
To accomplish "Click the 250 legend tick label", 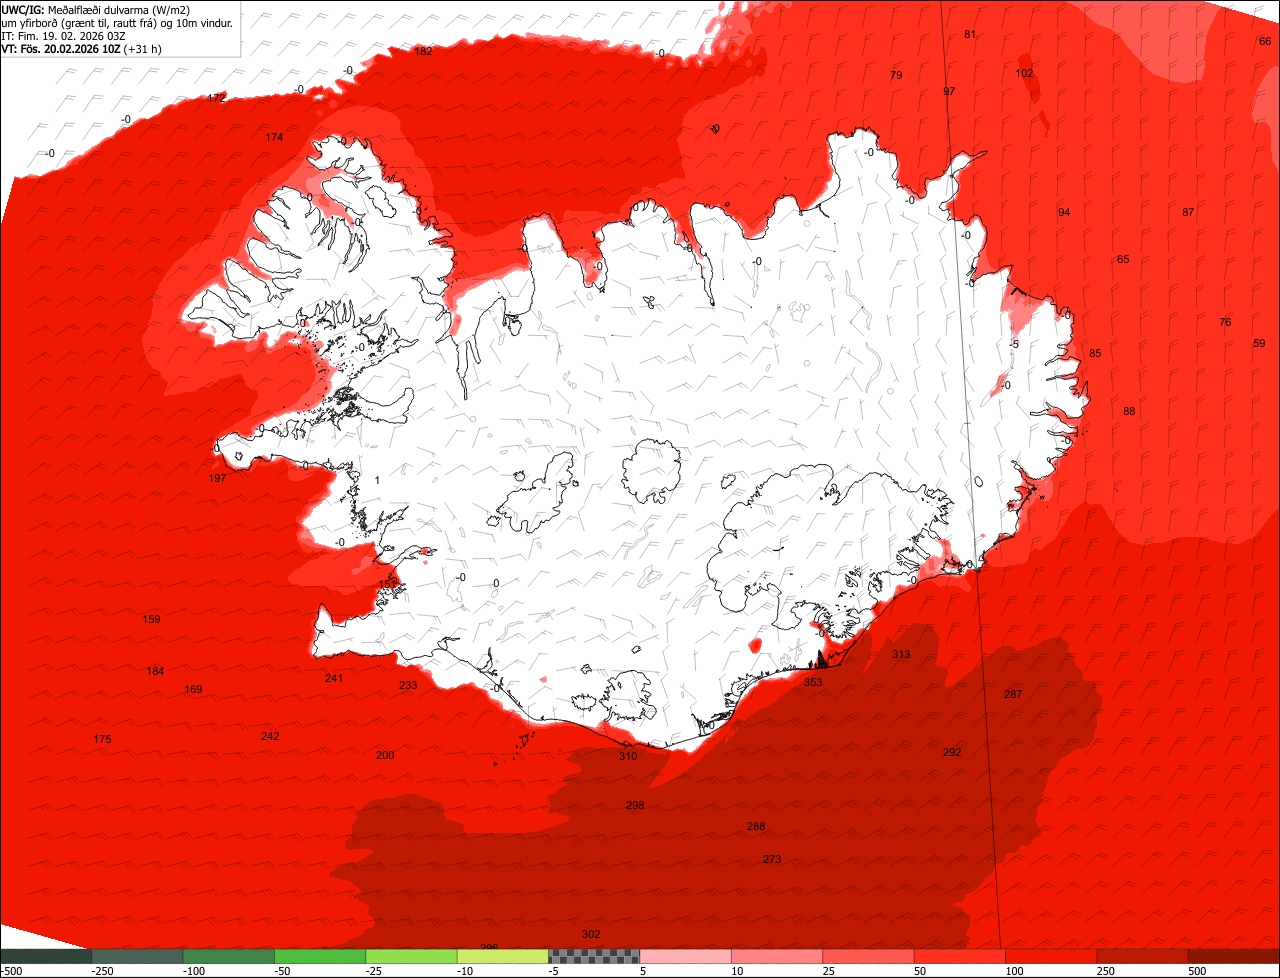I will [1108, 970].
